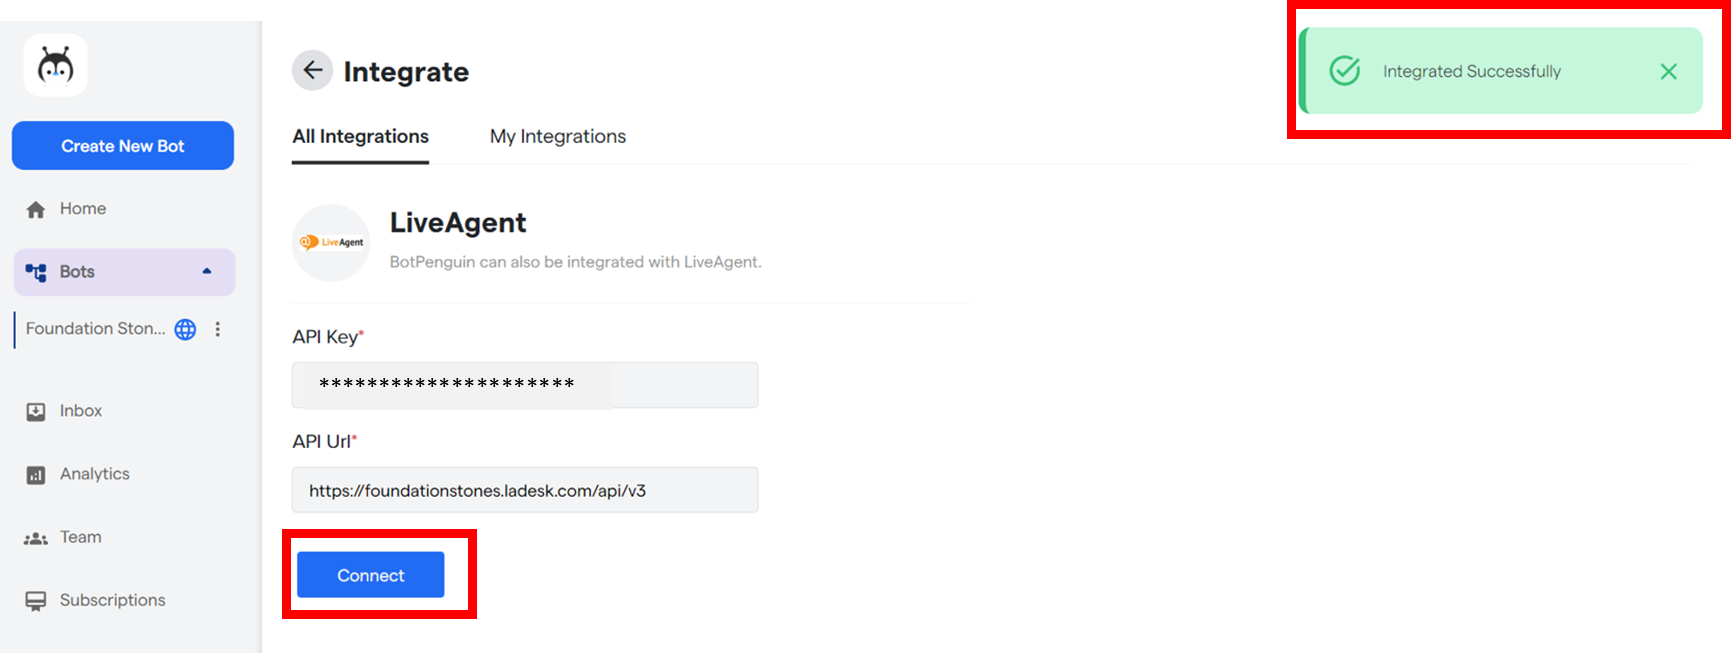
Task: Open the three-dot menu for Foundation Ston...
Action: click(217, 329)
